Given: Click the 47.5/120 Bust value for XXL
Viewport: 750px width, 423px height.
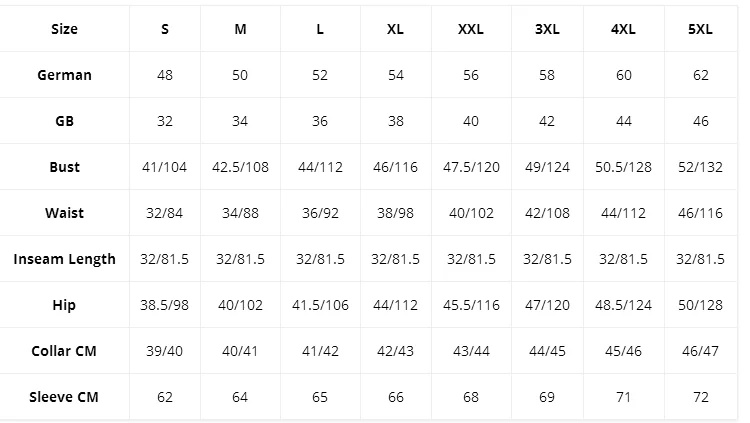Looking at the screenshot, I should coord(470,167).
